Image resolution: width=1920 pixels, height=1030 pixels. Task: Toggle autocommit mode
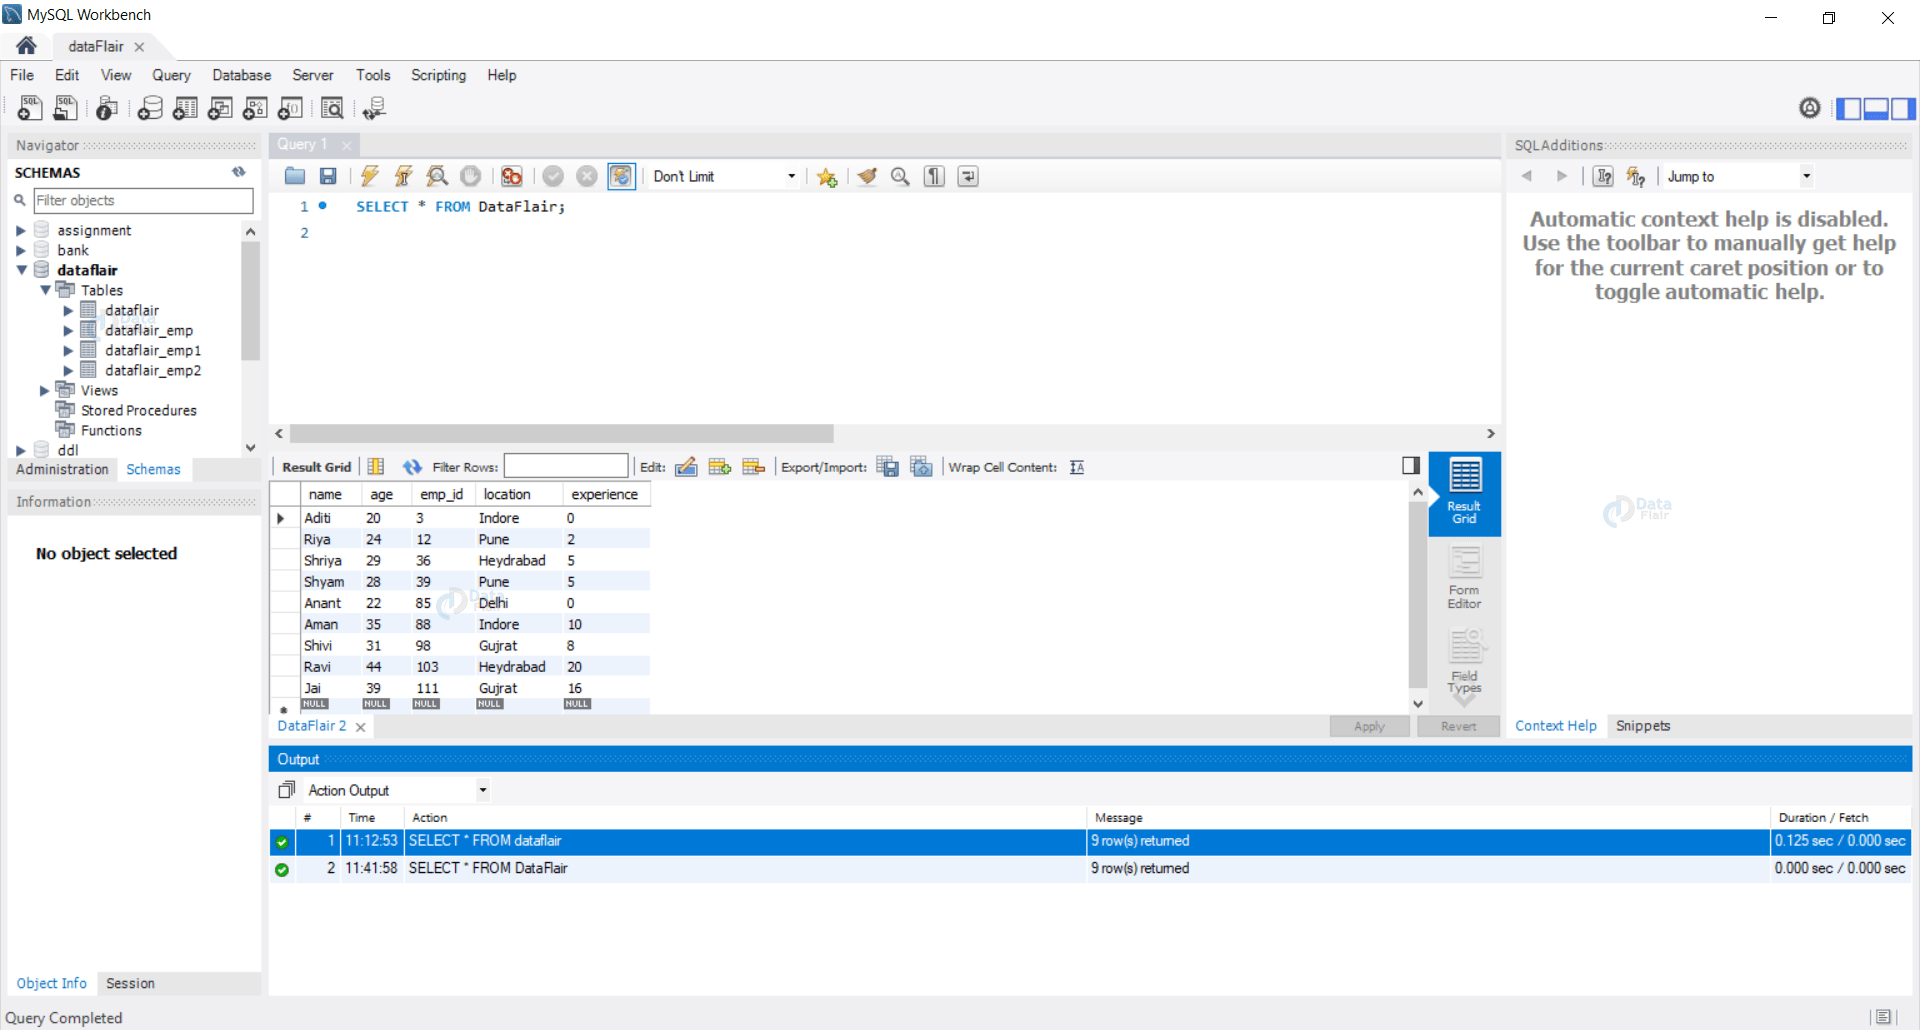tap(621, 176)
